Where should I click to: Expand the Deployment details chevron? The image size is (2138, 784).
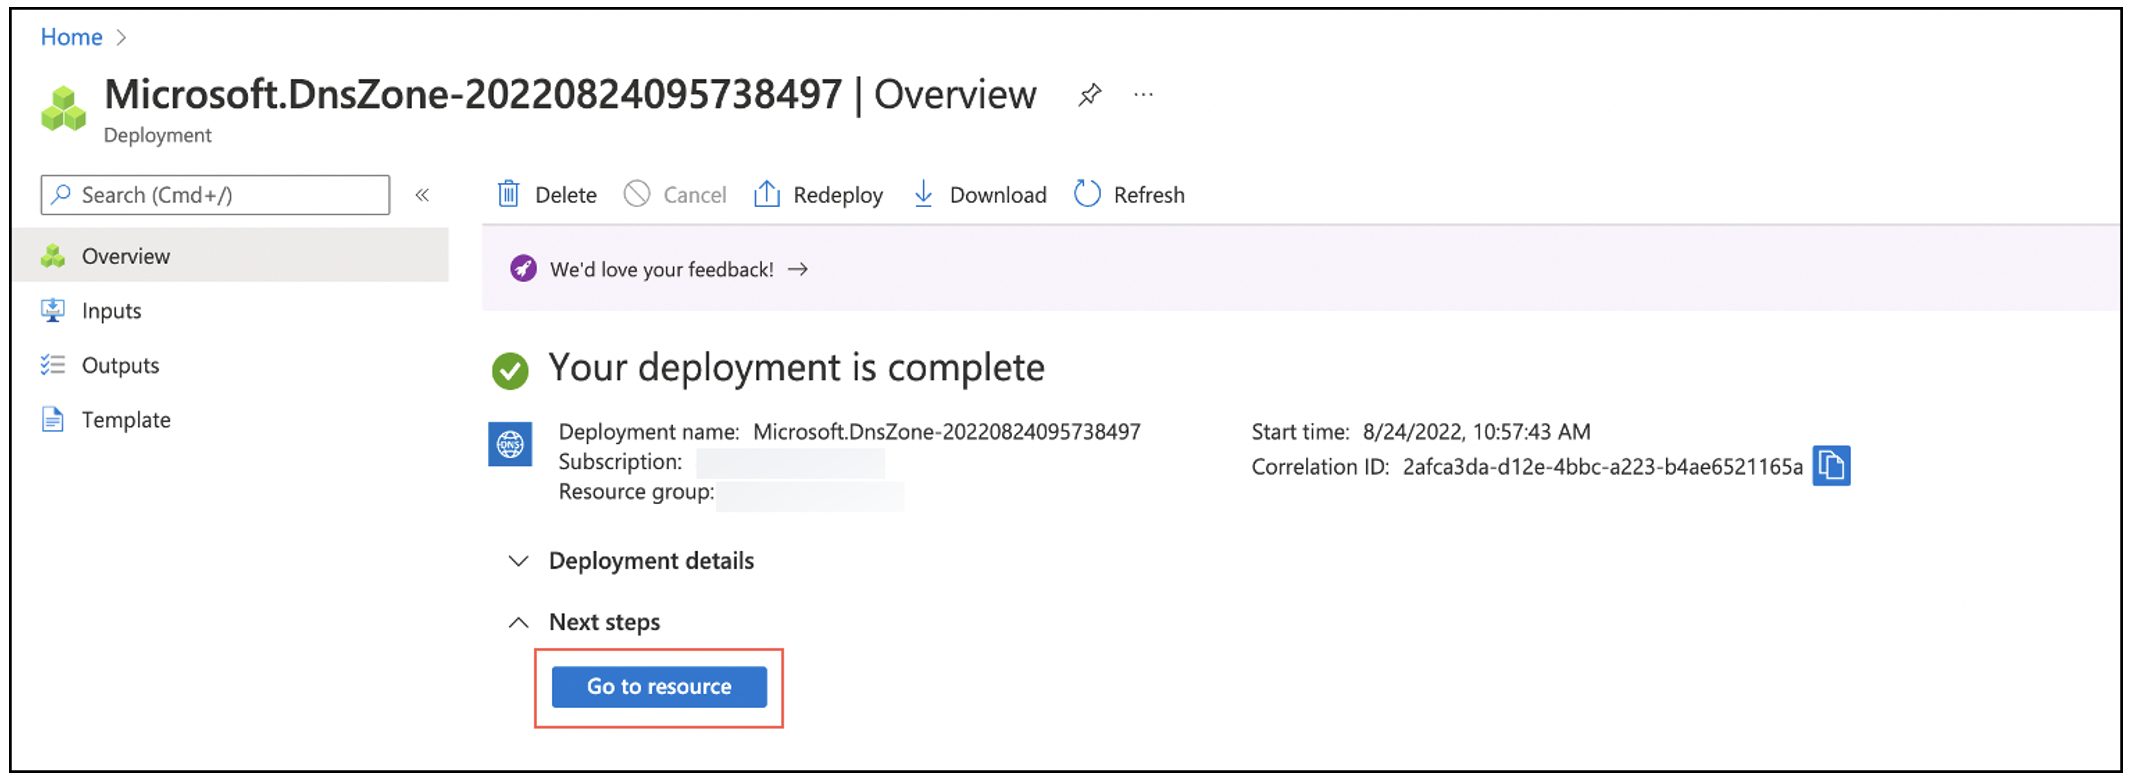[x=518, y=561]
